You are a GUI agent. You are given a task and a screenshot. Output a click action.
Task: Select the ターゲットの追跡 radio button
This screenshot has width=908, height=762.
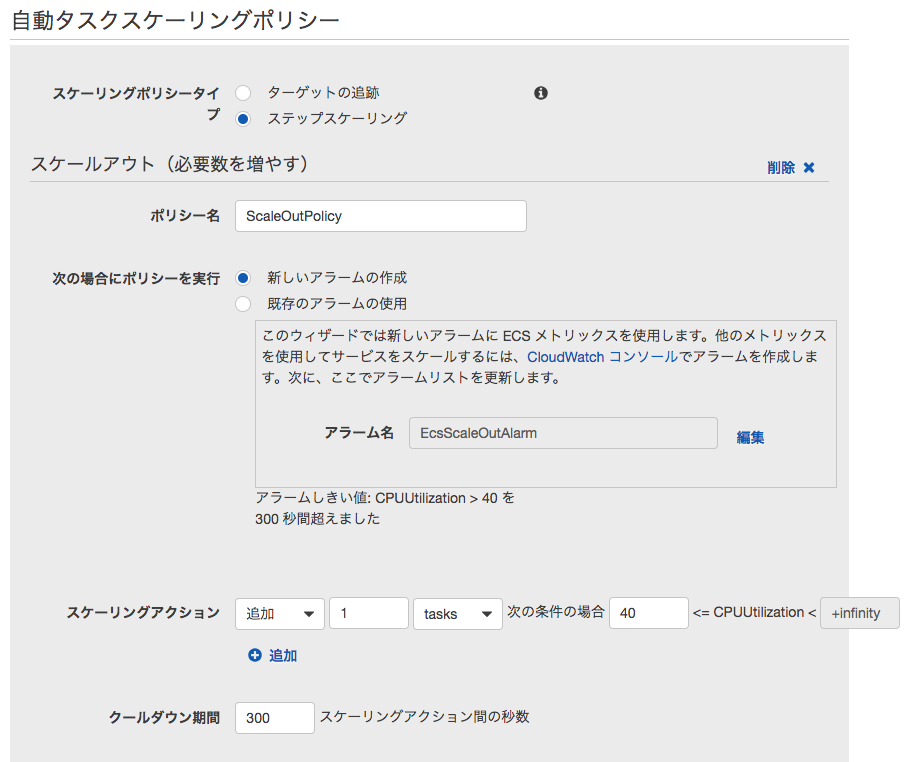point(243,93)
